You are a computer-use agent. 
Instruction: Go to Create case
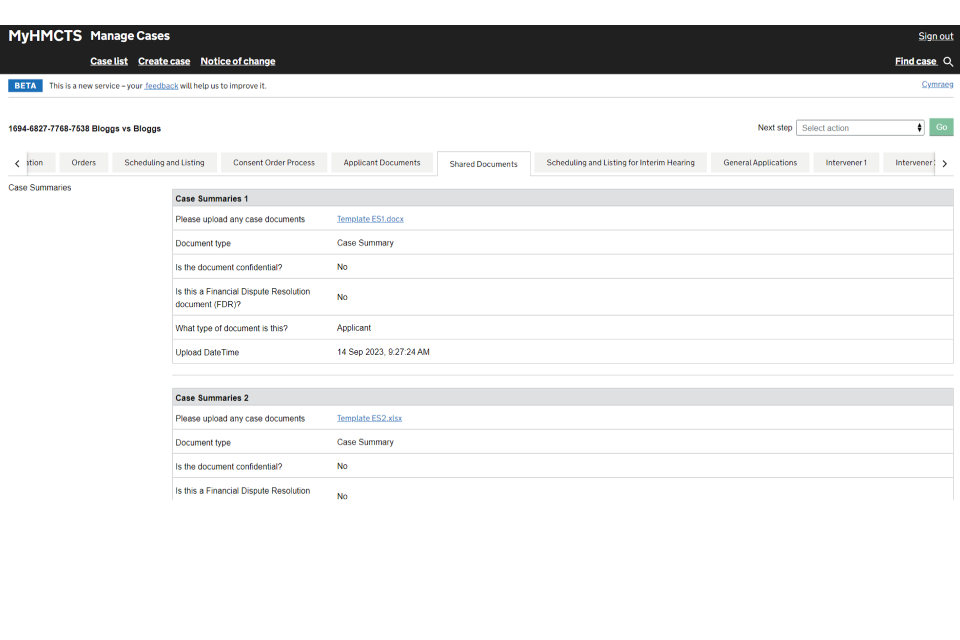pos(164,62)
